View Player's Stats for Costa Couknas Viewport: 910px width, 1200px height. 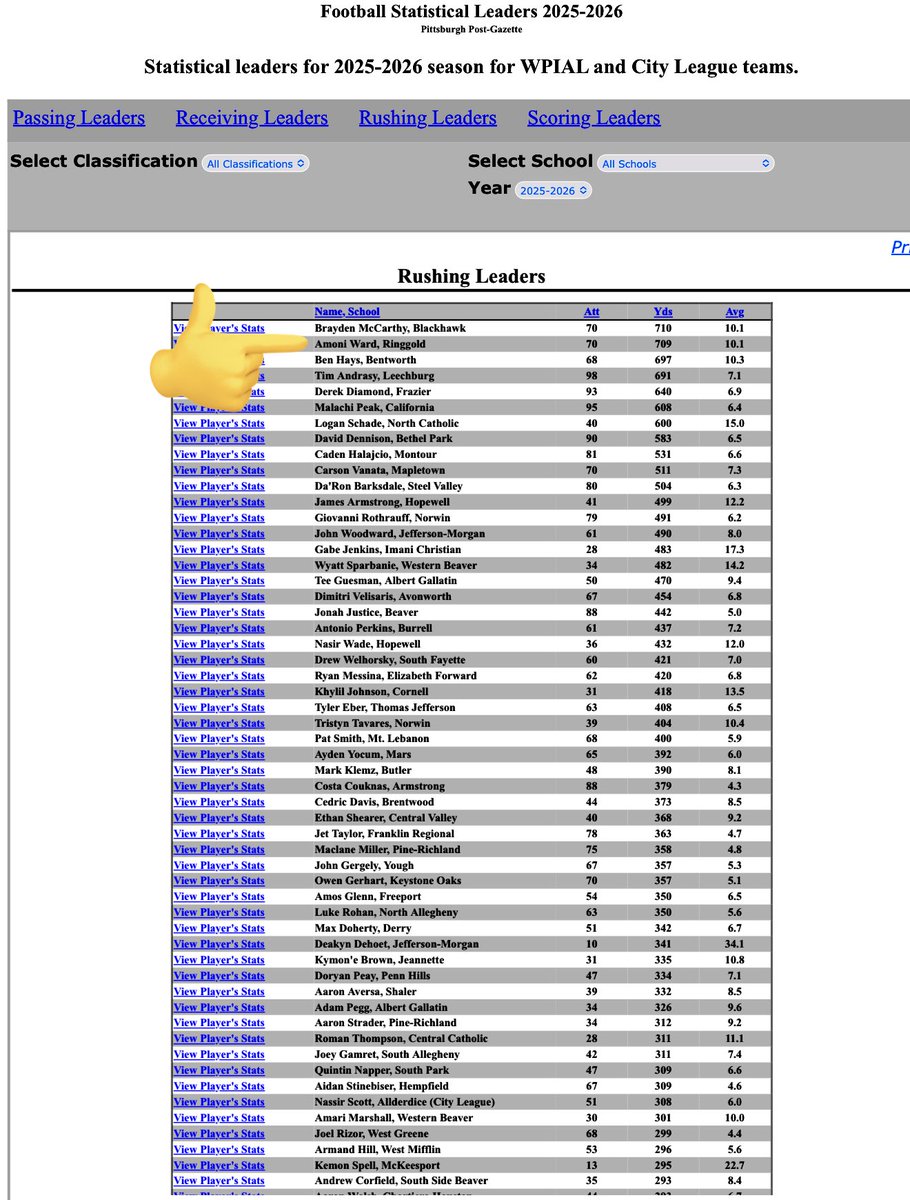219,786
